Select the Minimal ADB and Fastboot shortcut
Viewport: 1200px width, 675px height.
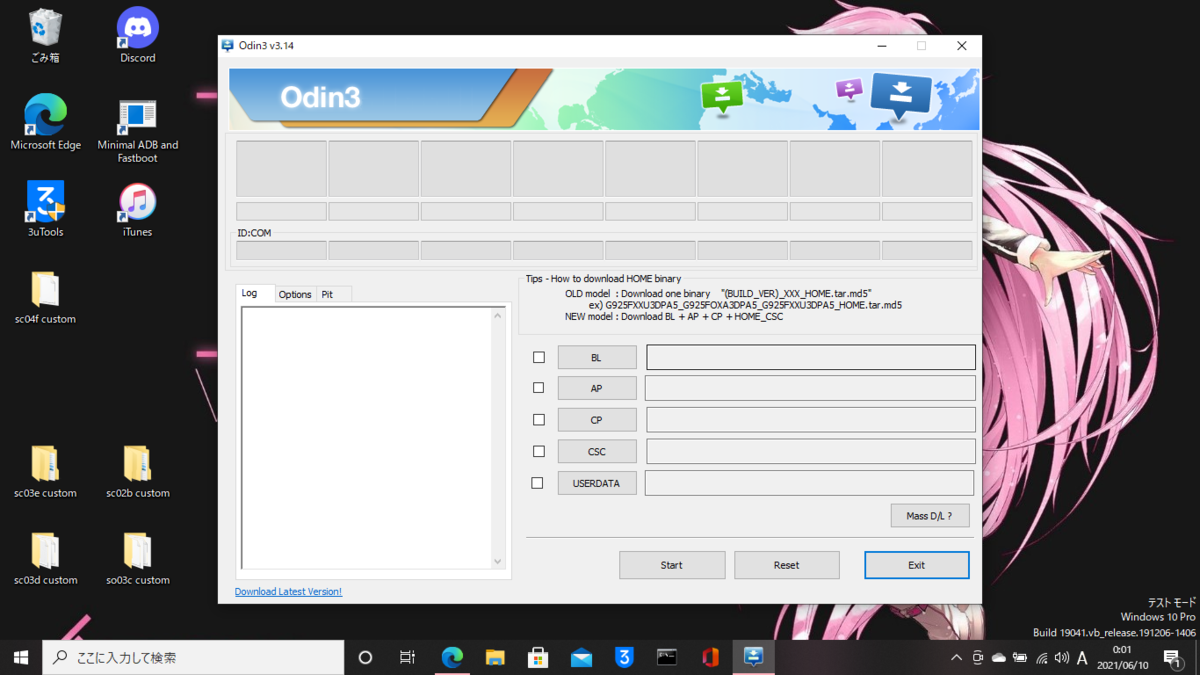pyautogui.click(x=137, y=129)
